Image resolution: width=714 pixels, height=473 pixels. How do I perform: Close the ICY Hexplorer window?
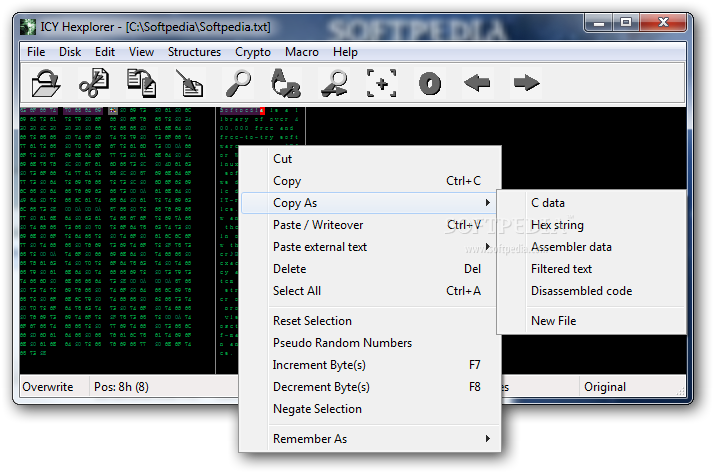[663, 23]
